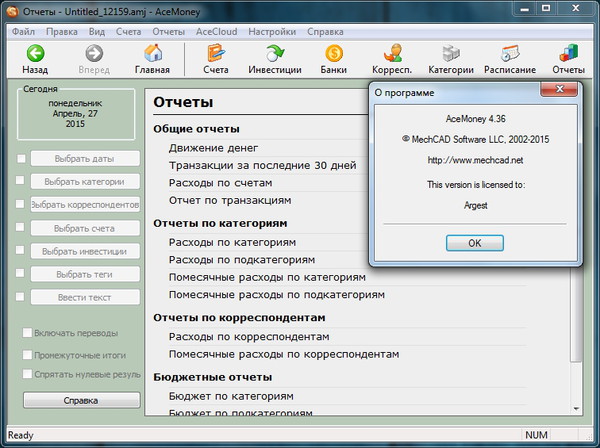This screenshot has width=600, height=448.
Task: Click the Справка button in left panel
Action: point(81,400)
